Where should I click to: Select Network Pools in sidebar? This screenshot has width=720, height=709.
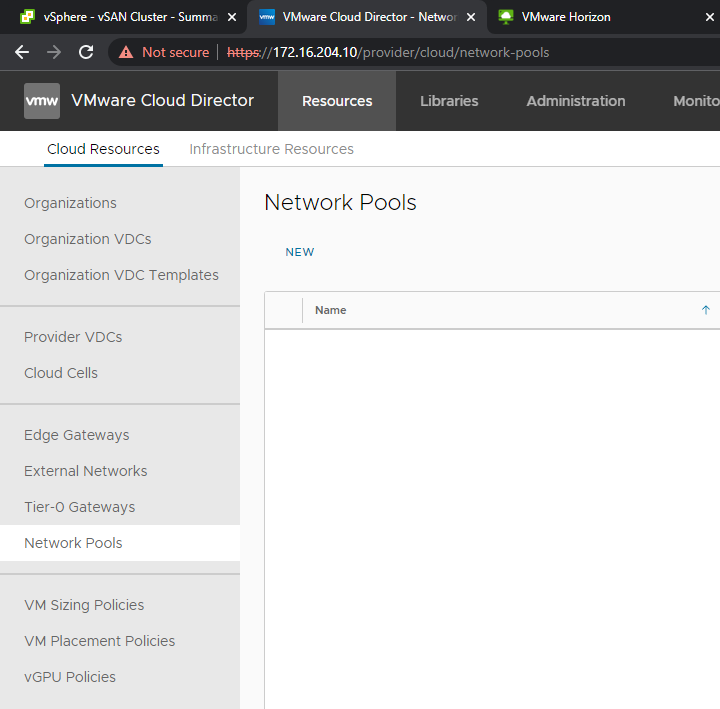pyautogui.click(x=120, y=543)
